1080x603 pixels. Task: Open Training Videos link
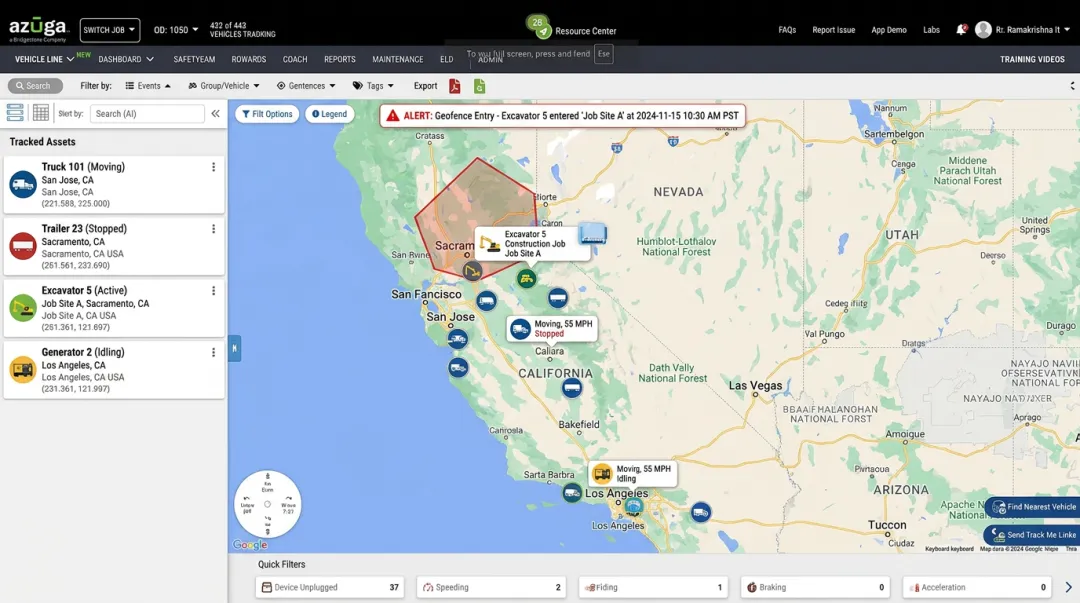(1032, 59)
